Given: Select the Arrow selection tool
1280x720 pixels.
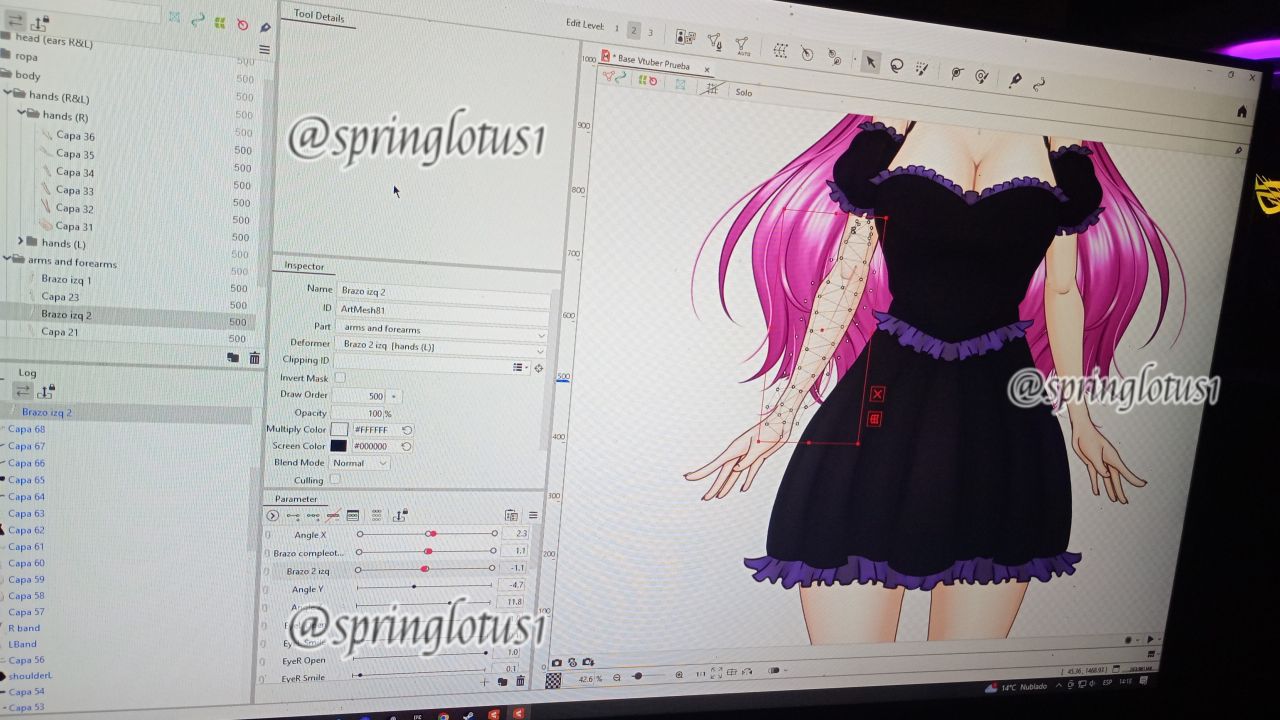Looking at the screenshot, I should pyautogui.click(x=870, y=63).
